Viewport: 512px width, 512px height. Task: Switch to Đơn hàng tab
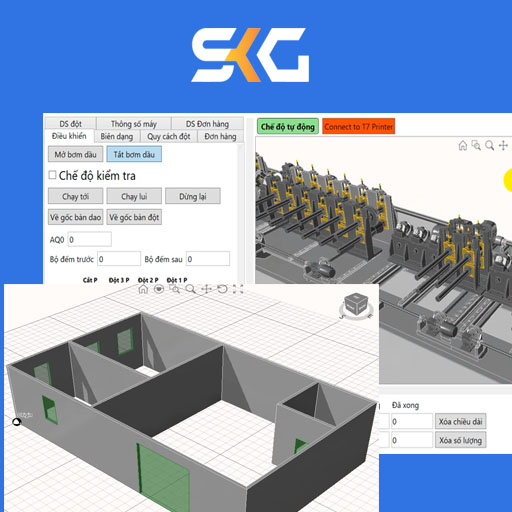point(220,136)
